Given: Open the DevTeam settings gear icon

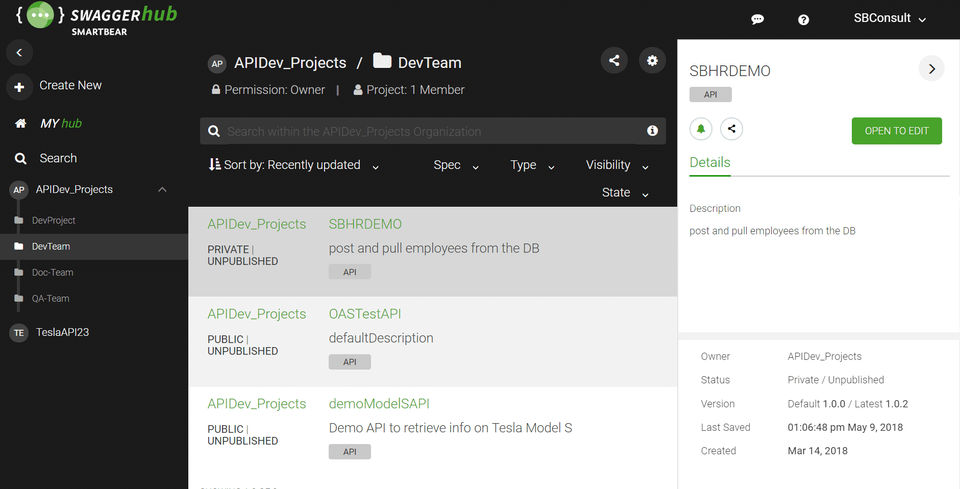Looking at the screenshot, I should (x=652, y=61).
